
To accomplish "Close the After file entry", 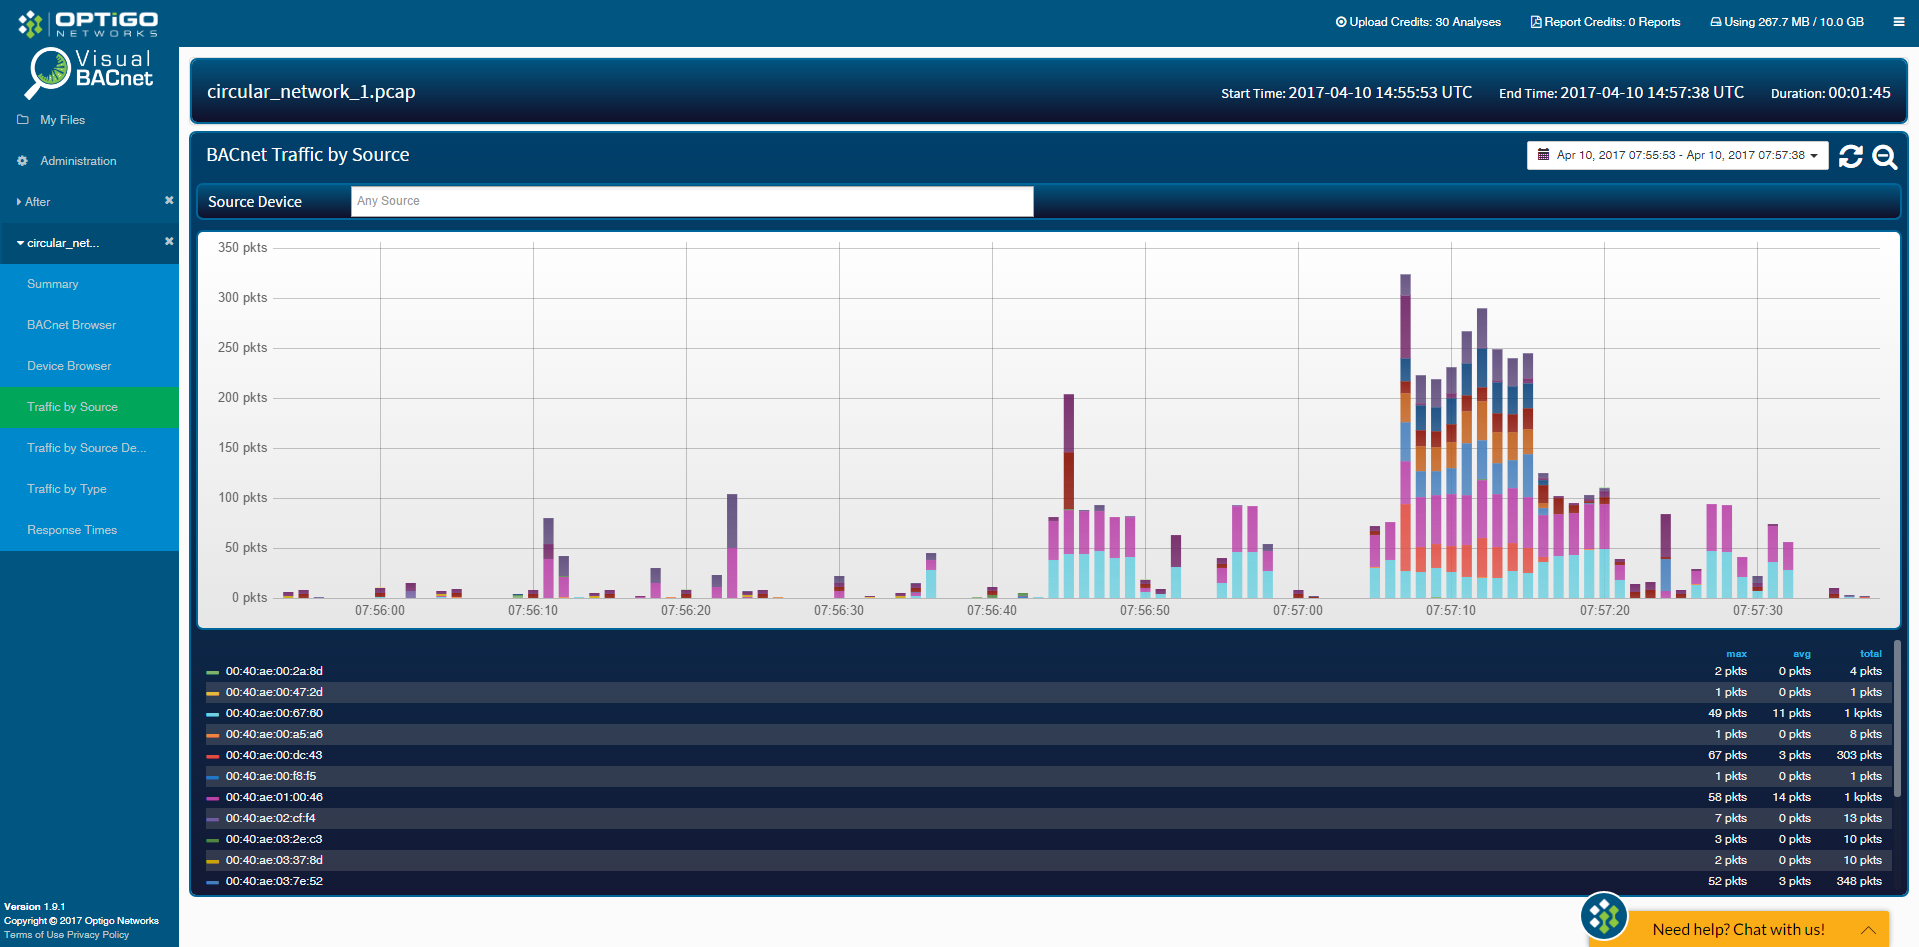I will pyautogui.click(x=169, y=201).
